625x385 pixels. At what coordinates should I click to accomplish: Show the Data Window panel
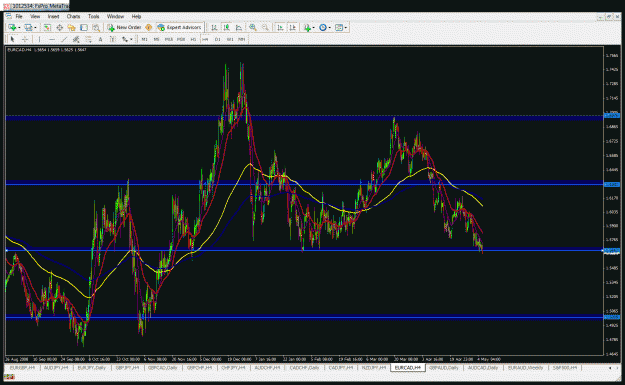tap(59, 28)
